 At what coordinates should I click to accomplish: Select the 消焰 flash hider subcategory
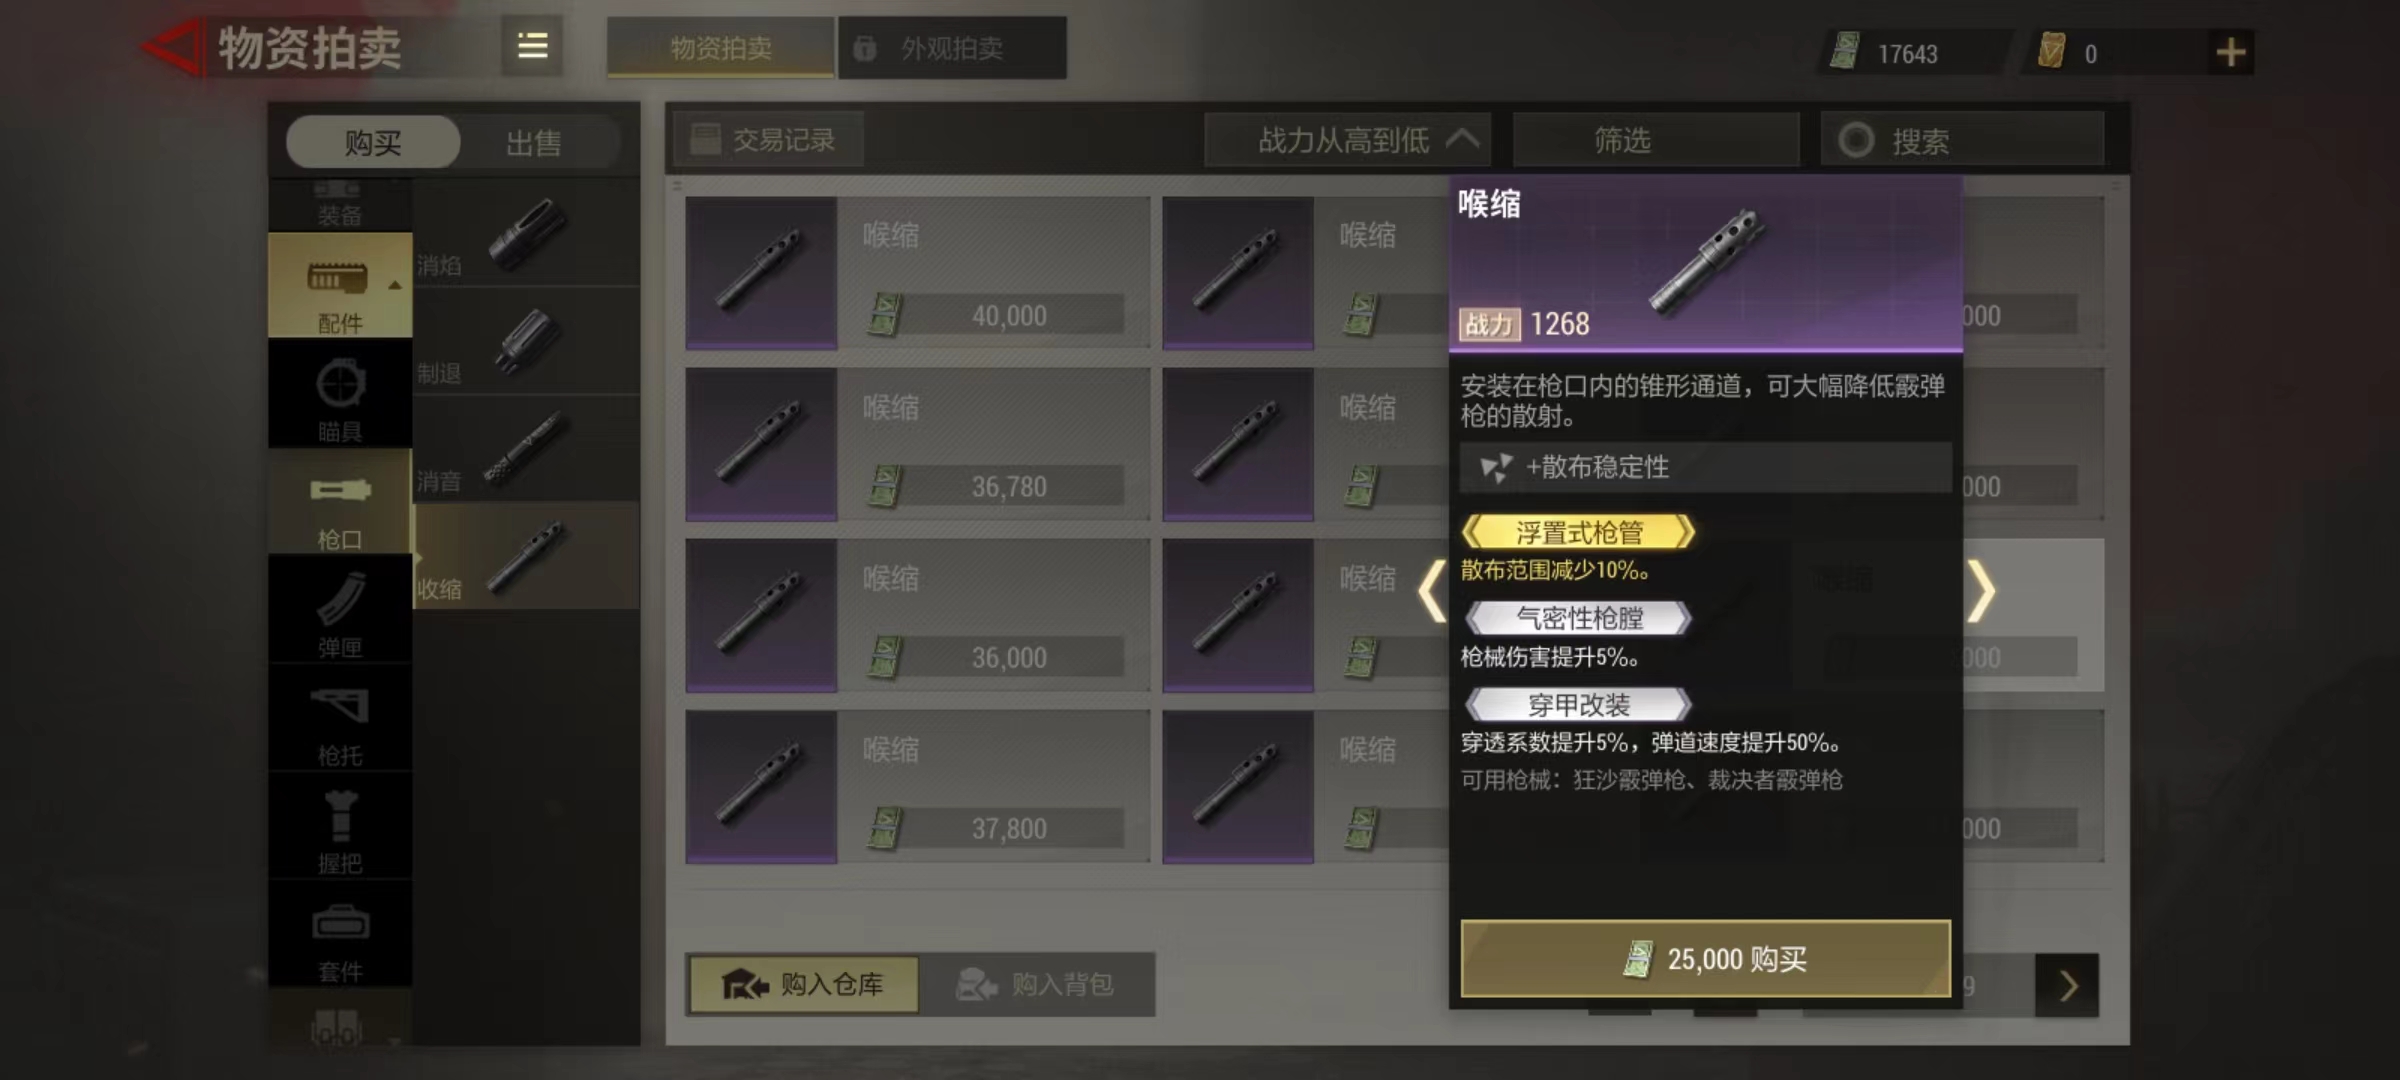click(526, 234)
